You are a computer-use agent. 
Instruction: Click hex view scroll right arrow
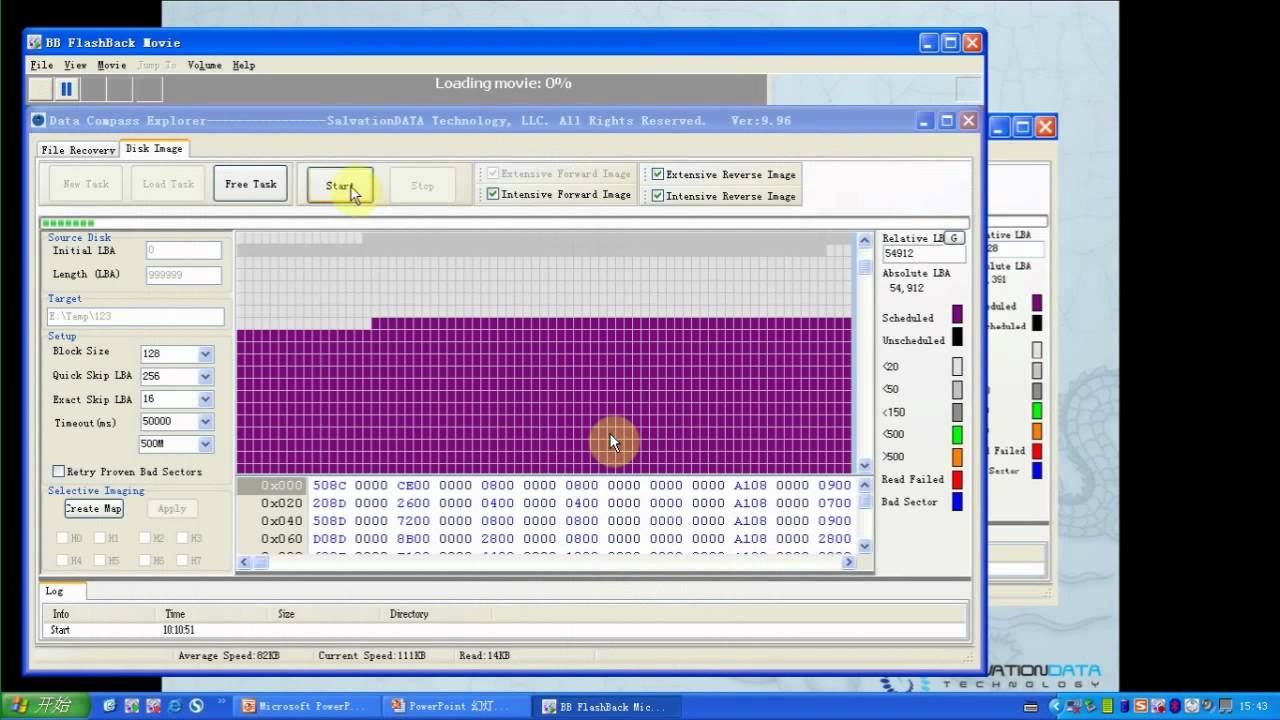point(849,562)
